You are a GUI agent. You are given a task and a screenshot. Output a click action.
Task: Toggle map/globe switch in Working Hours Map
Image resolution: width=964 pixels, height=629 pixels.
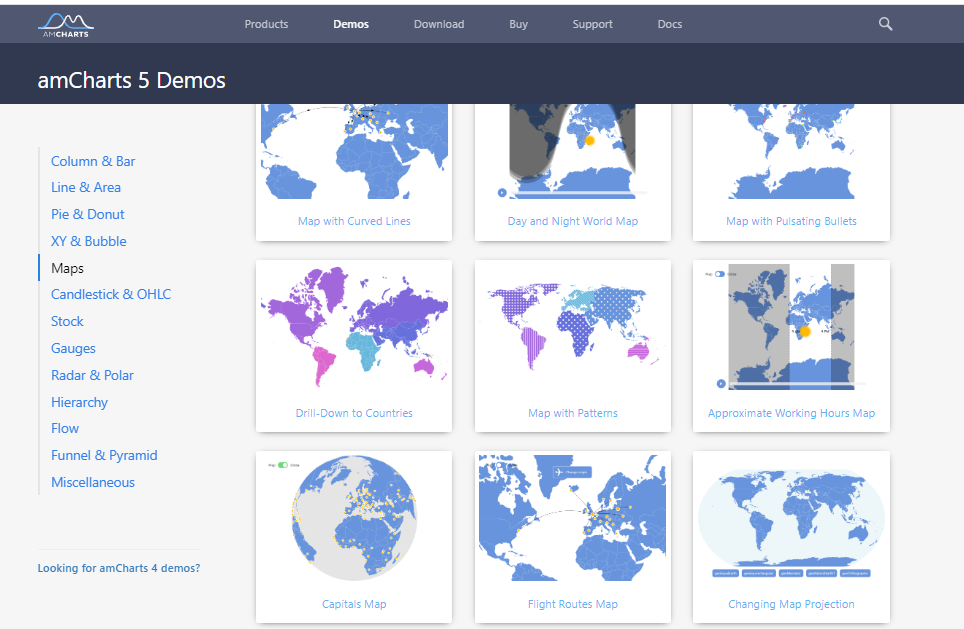pos(720,274)
